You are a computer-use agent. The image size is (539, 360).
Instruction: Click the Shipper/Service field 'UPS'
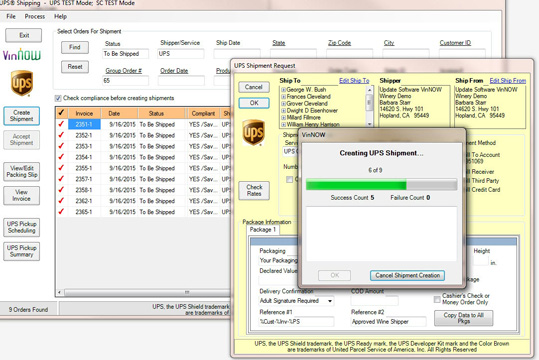pos(181,54)
